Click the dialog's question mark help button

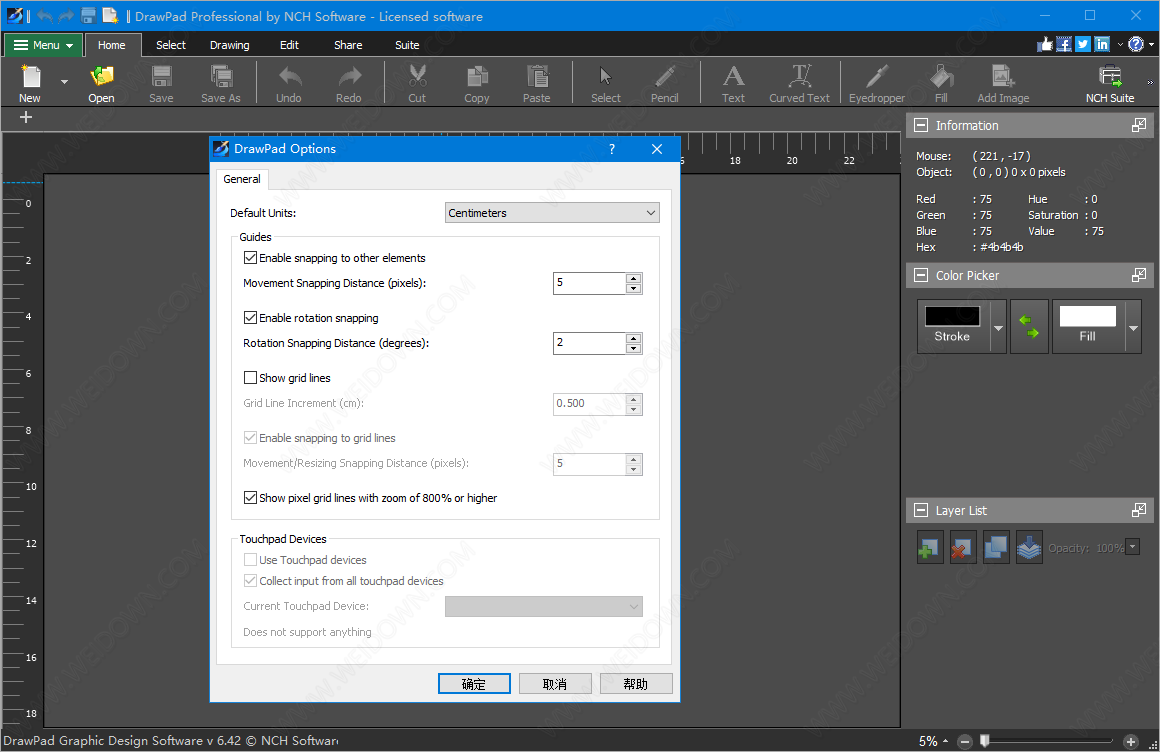click(612, 149)
